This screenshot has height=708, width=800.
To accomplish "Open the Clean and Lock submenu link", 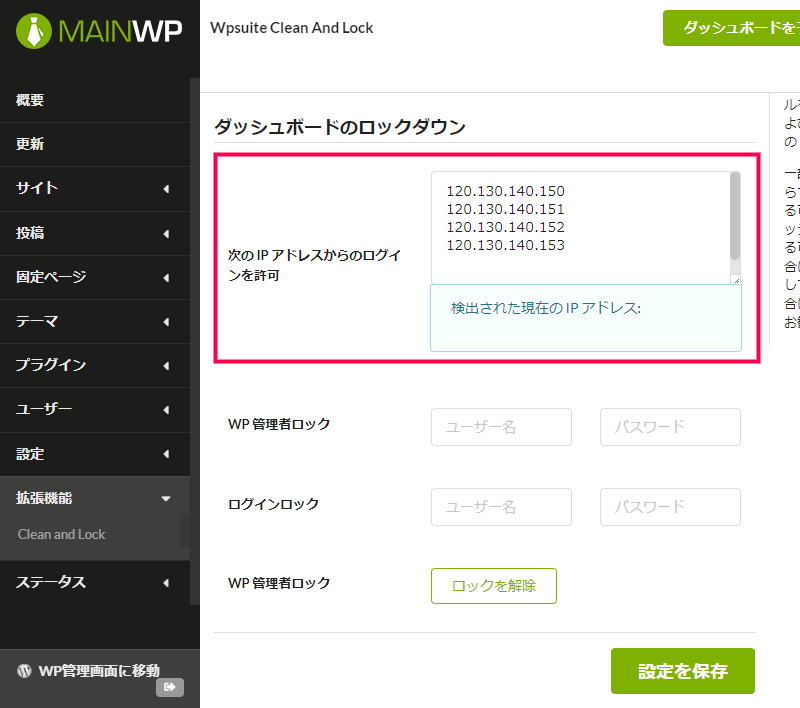I will pyautogui.click(x=61, y=534).
